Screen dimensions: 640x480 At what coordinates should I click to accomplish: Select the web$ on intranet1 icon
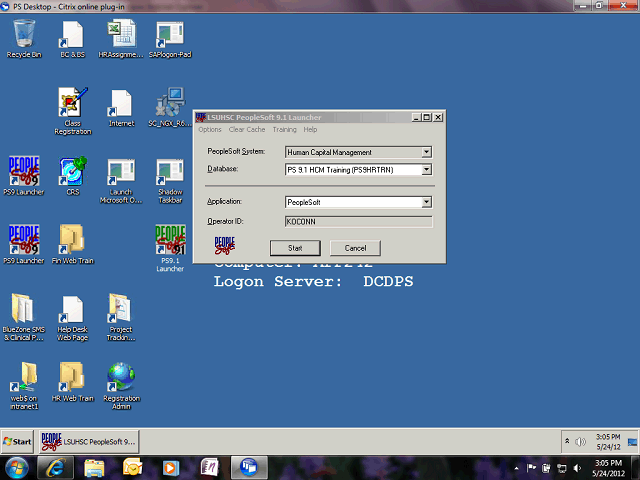coord(24,386)
